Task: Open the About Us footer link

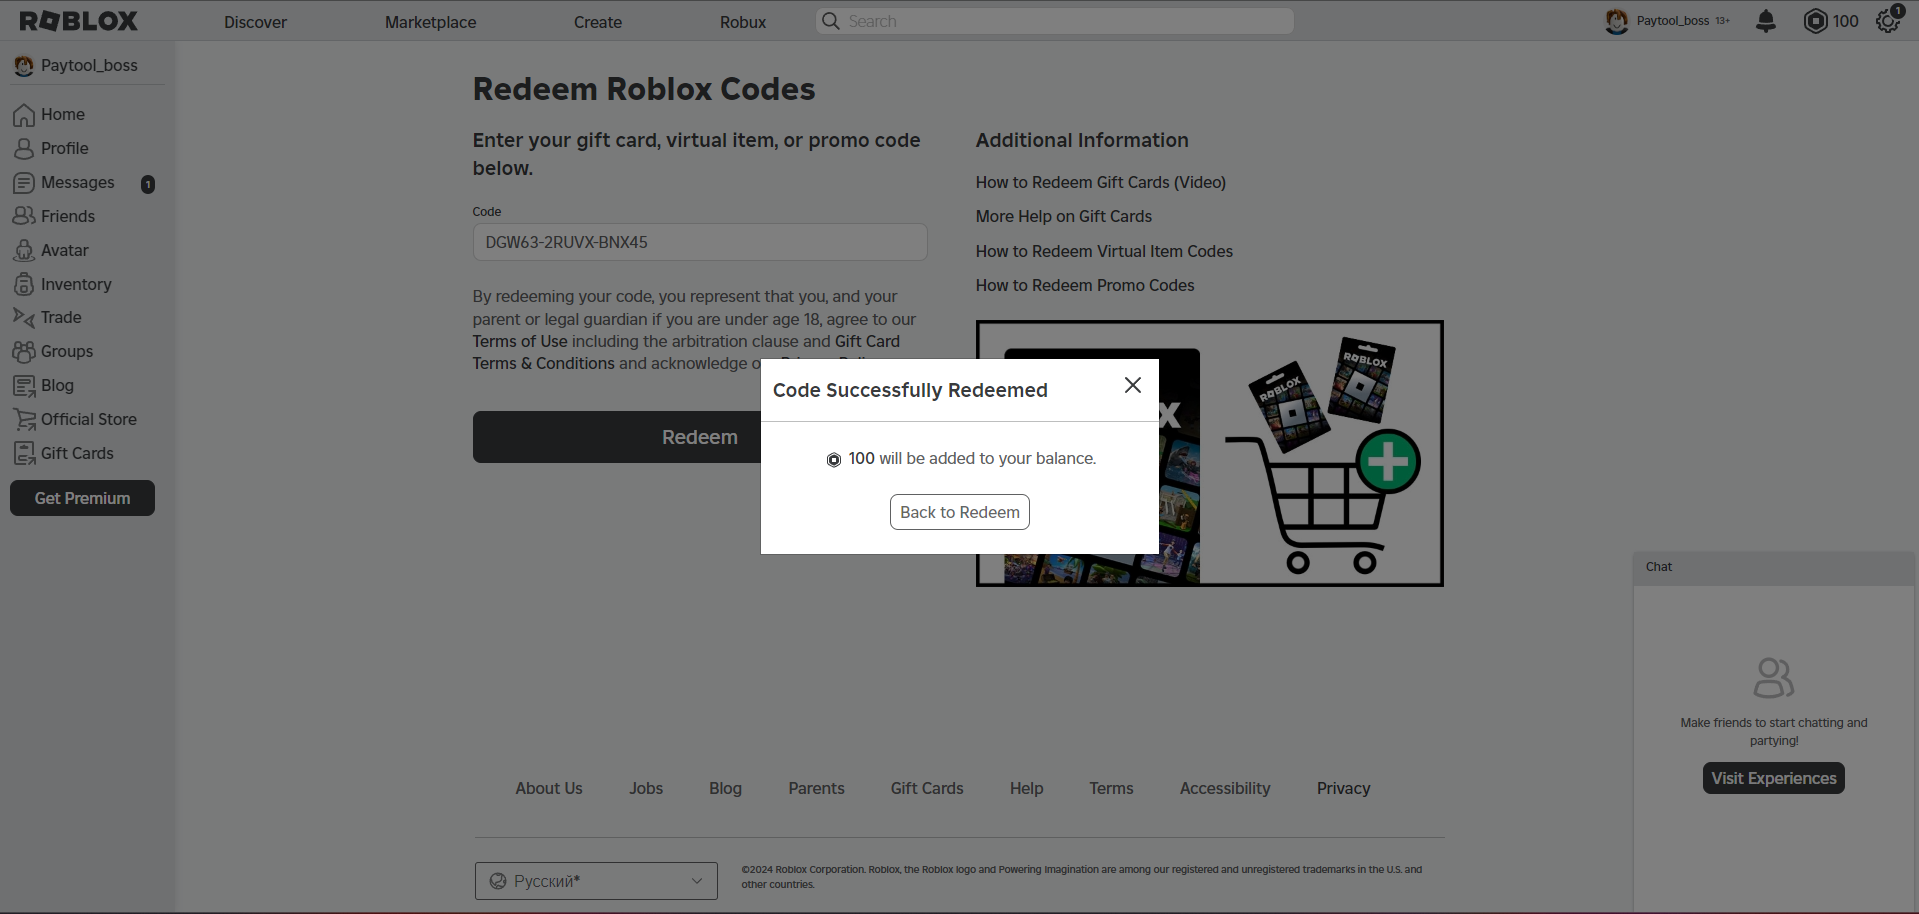Action: coord(549,788)
